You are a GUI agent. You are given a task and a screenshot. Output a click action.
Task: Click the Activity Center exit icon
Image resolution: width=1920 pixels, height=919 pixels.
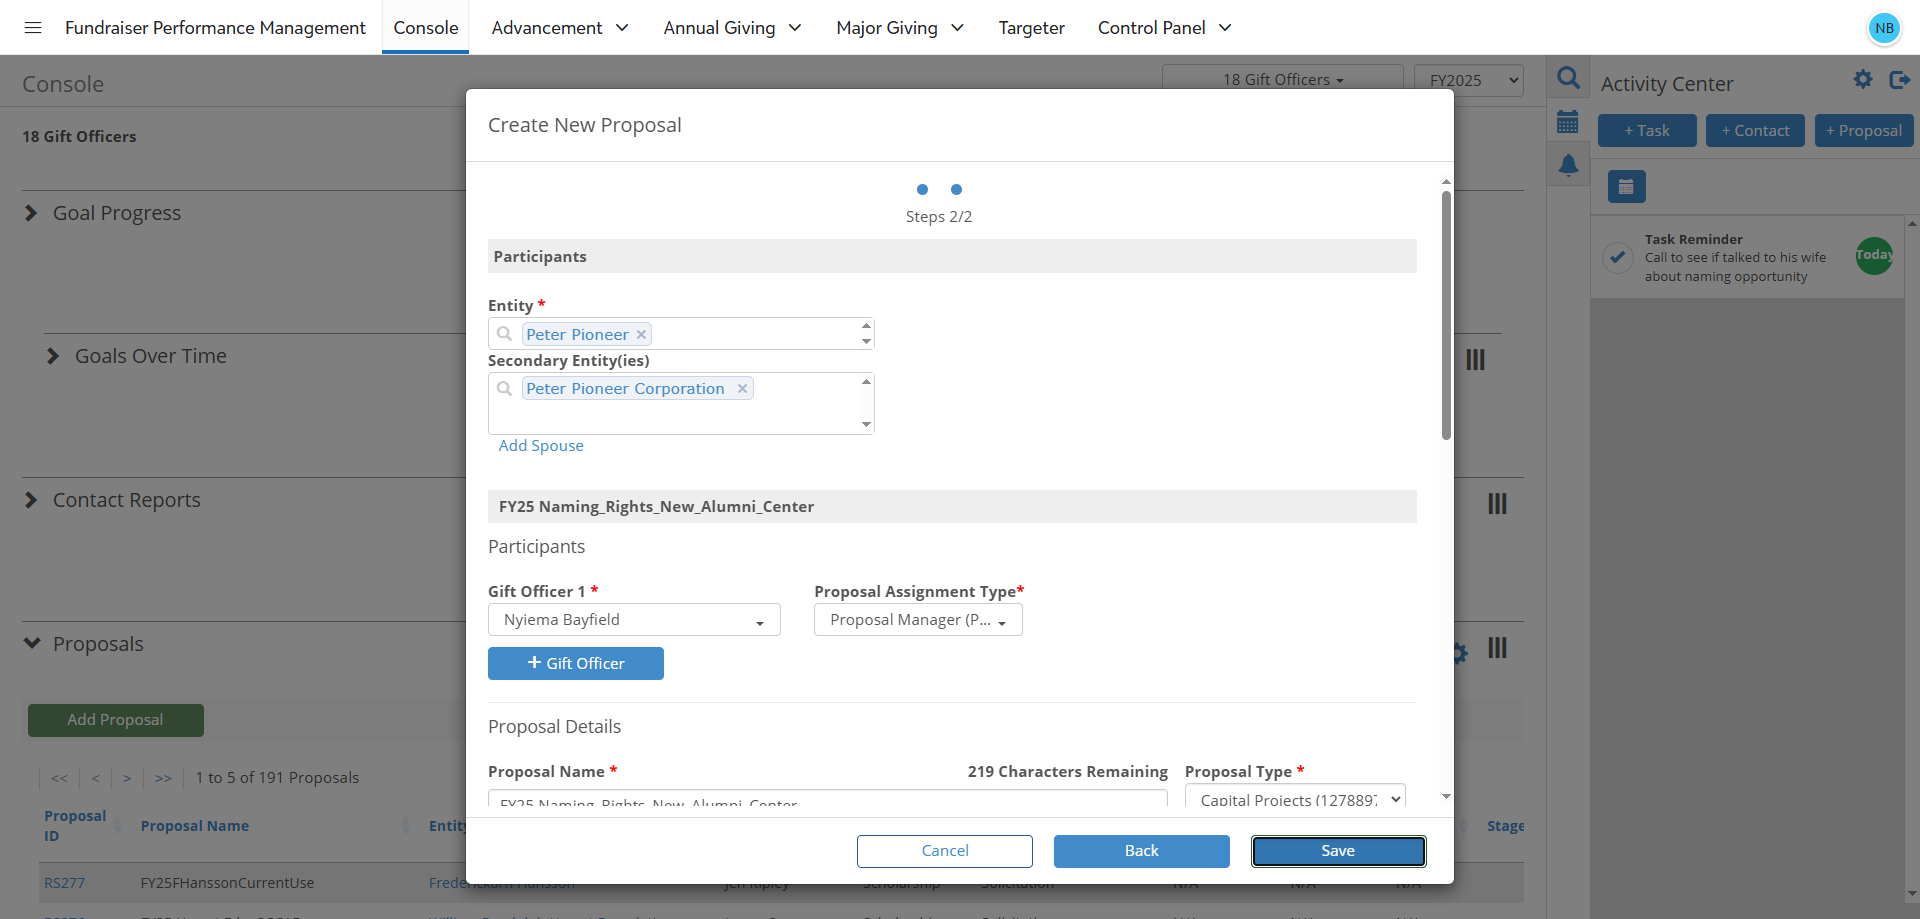click(x=1899, y=79)
